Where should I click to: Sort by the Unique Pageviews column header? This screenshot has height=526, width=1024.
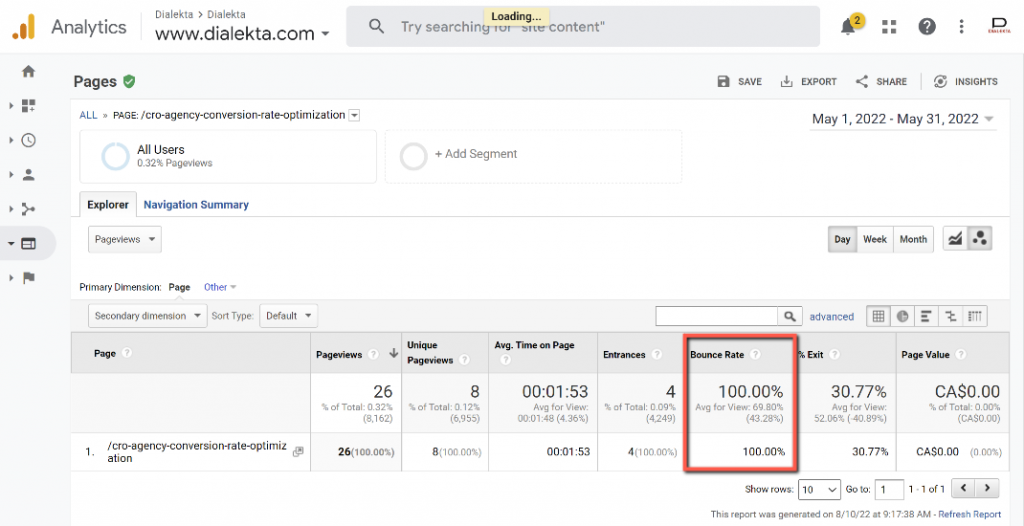(430, 352)
